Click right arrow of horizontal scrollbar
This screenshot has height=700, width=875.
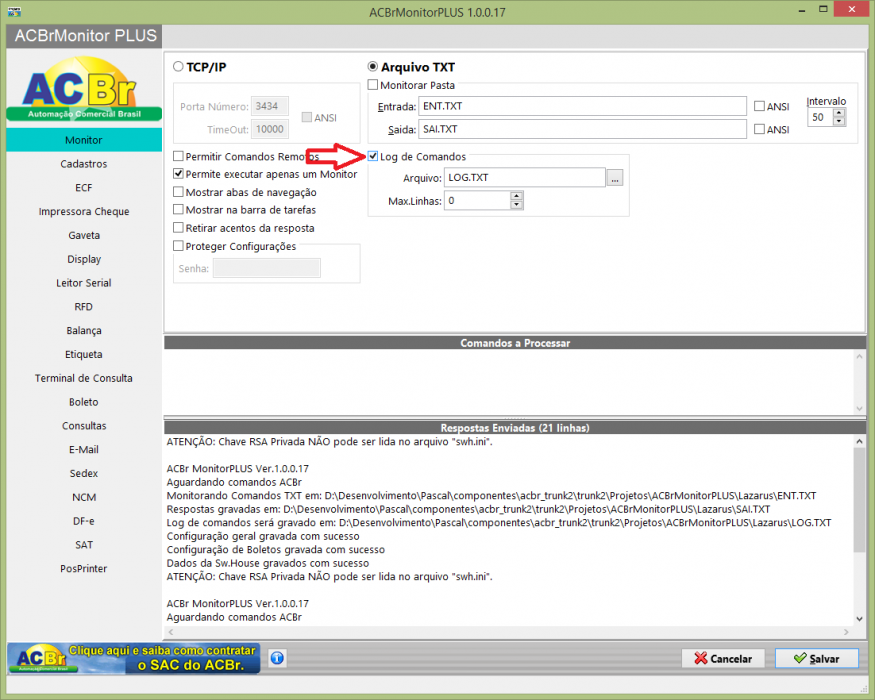(x=846, y=632)
